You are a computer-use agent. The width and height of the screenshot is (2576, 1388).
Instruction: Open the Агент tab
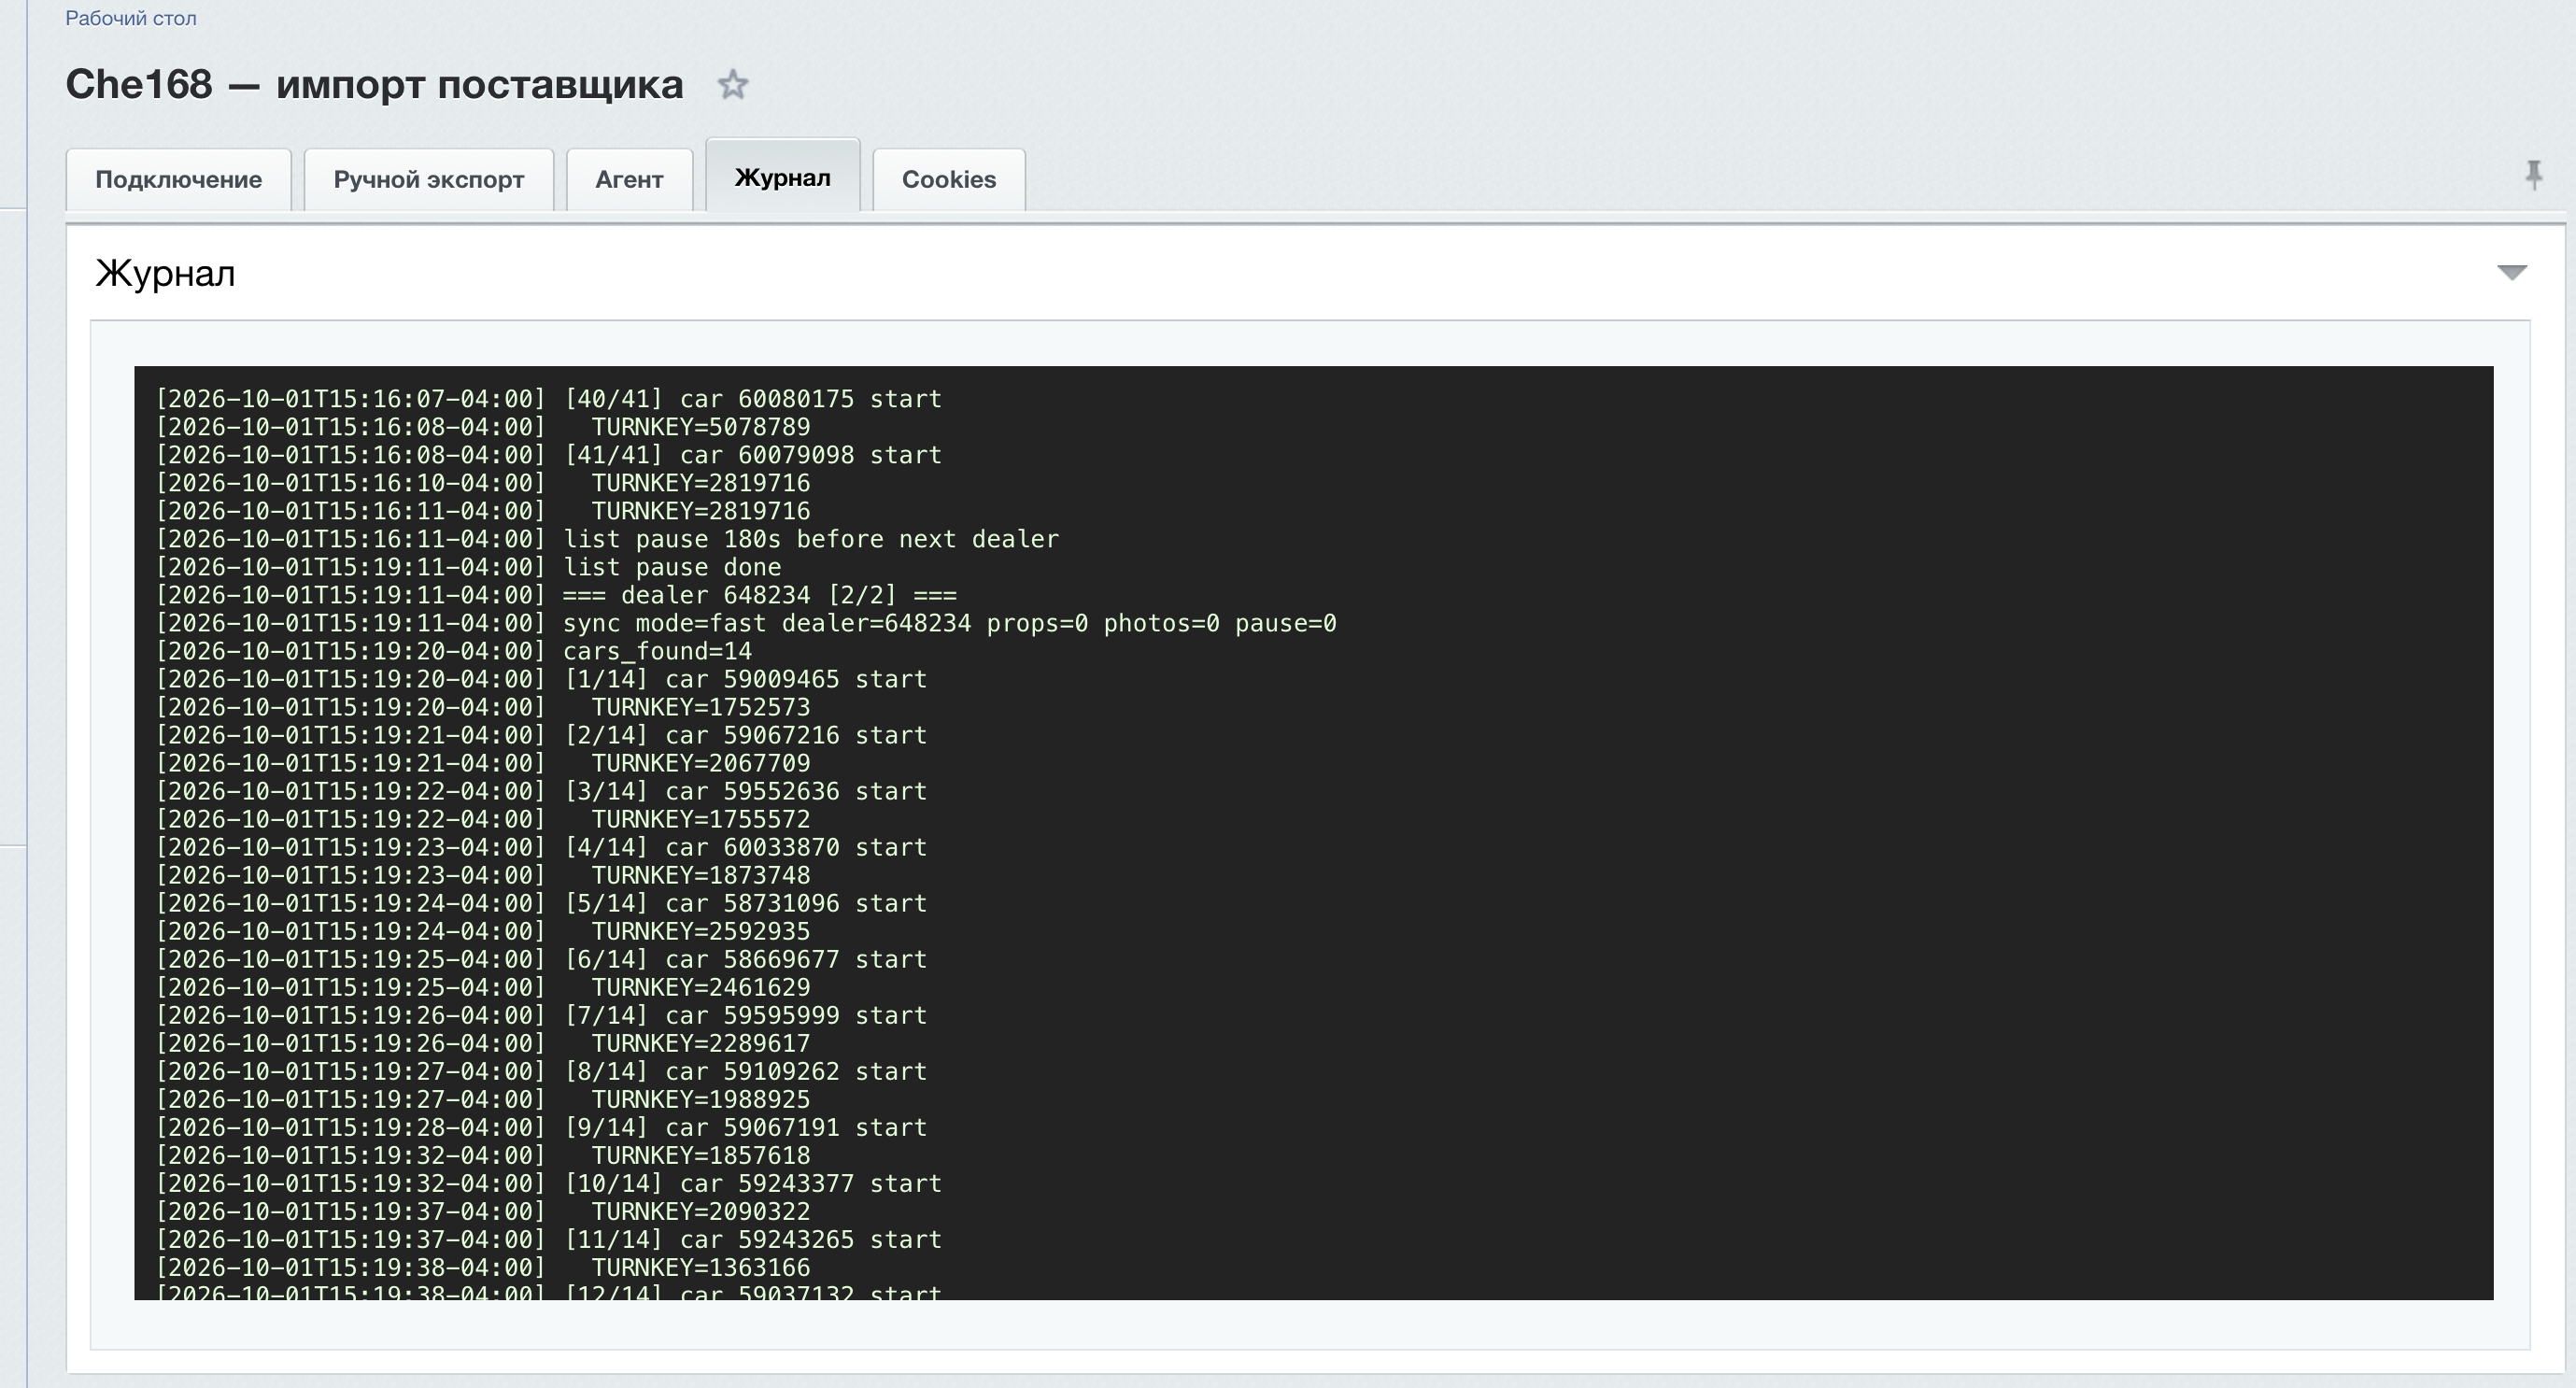[x=629, y=179]
